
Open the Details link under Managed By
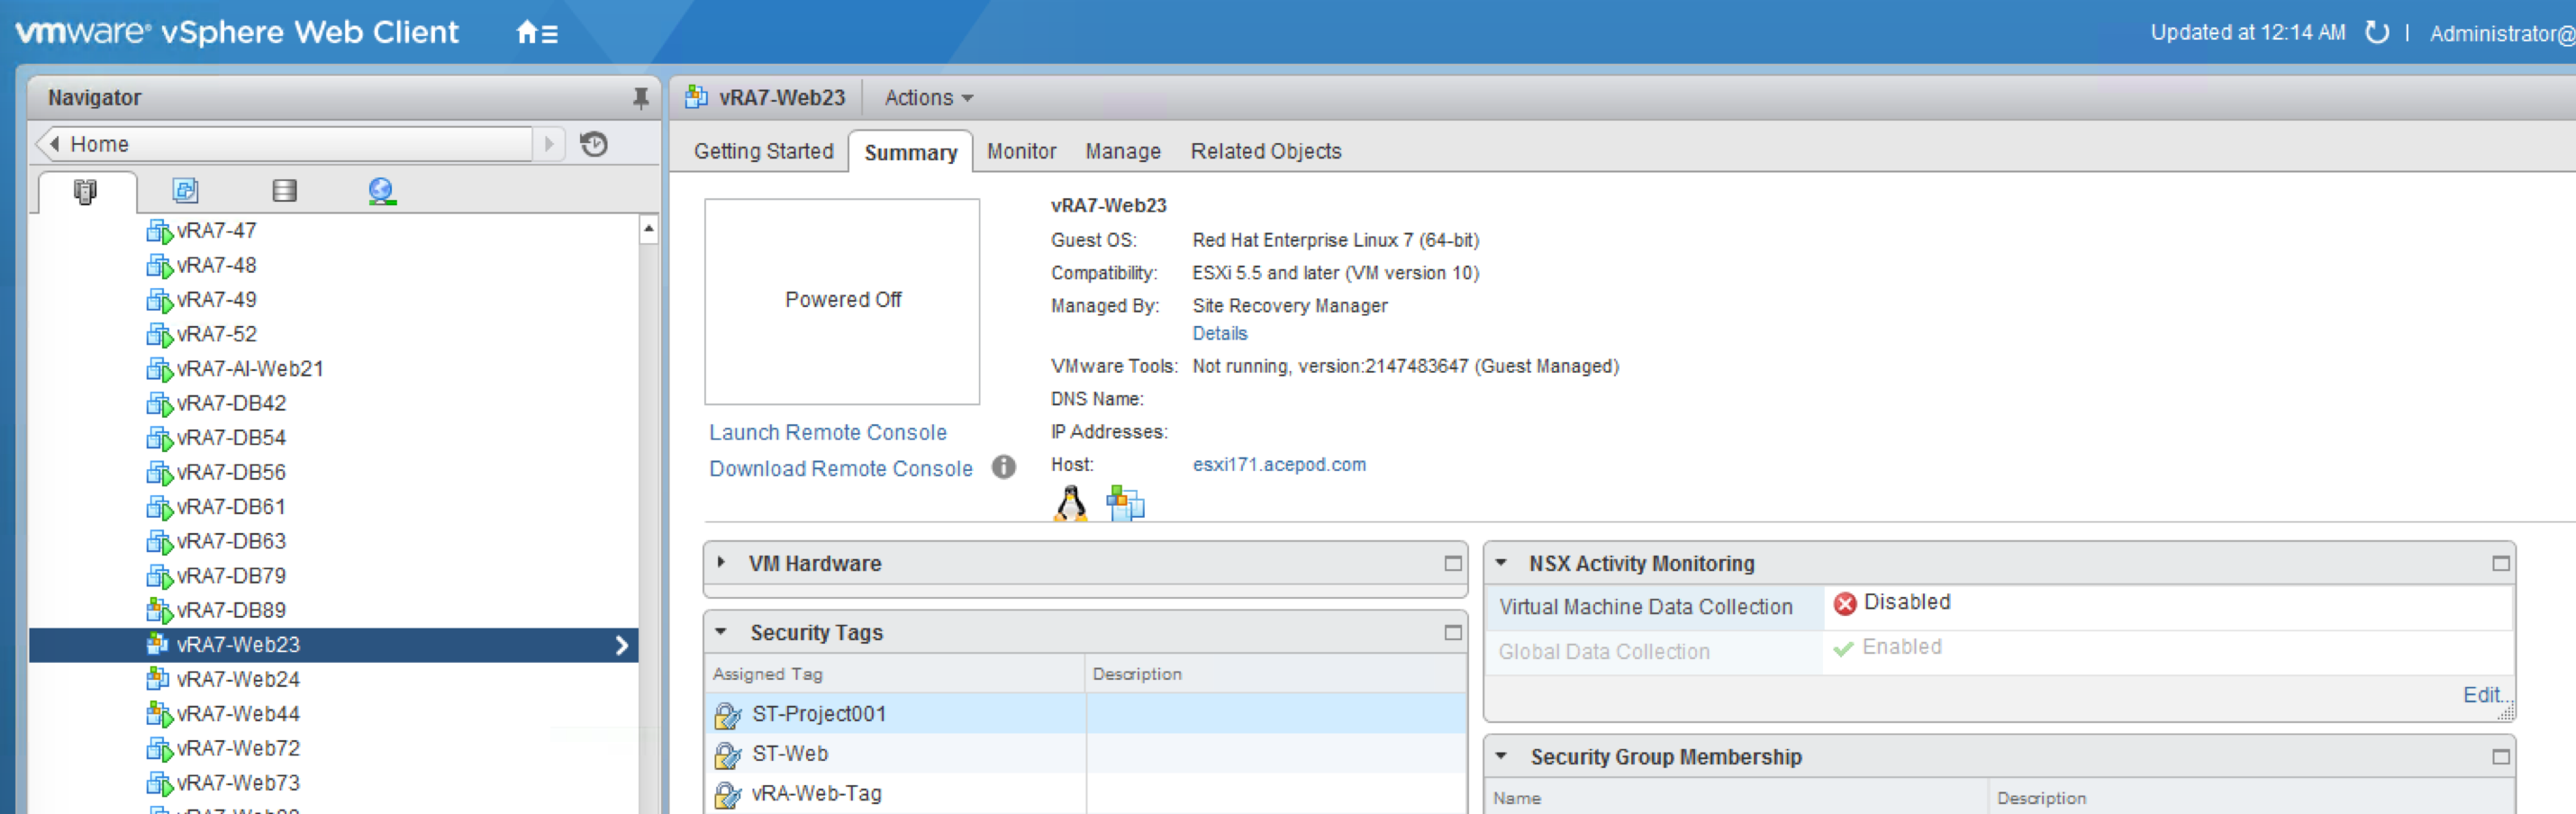tap(1219, 333)
